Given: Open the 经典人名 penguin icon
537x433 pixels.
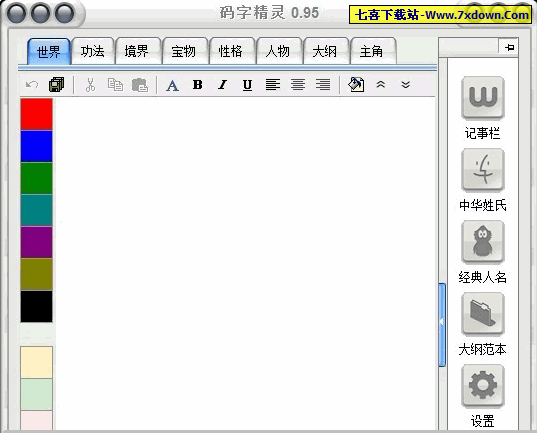Looking at the screenshot, I should click(483, 242).
